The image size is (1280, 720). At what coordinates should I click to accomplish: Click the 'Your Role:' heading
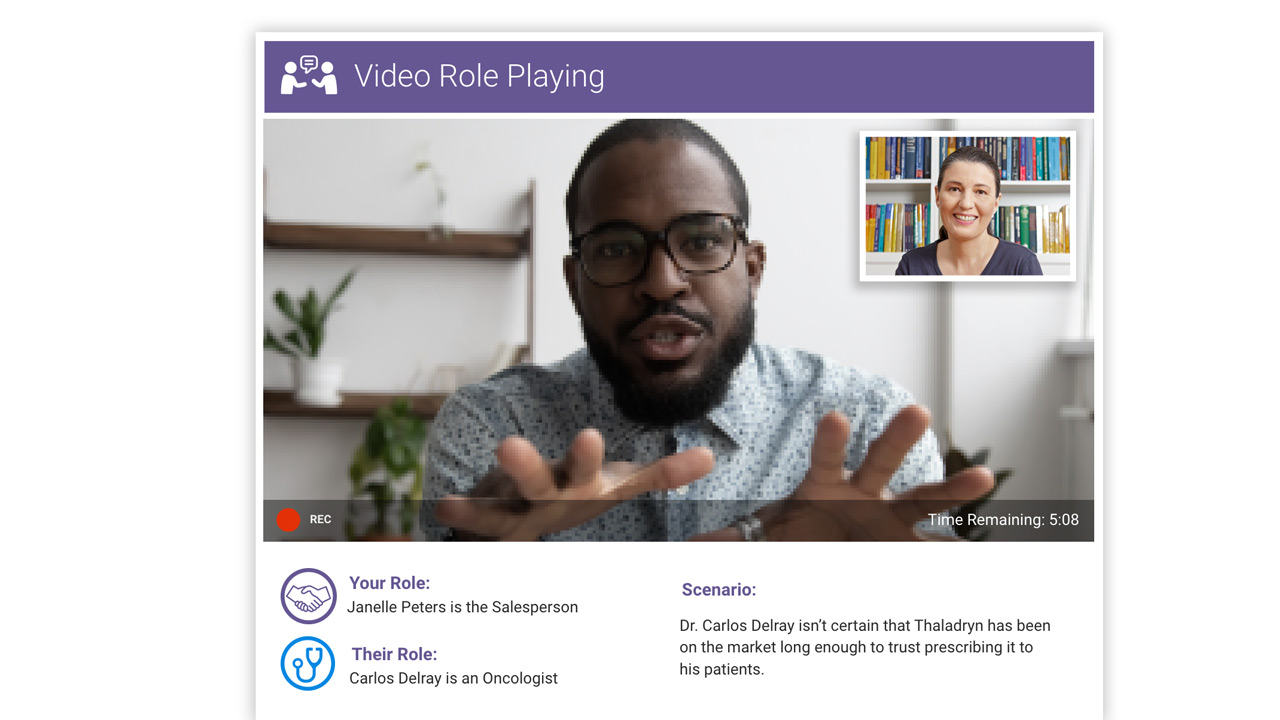tap(389, 583)
